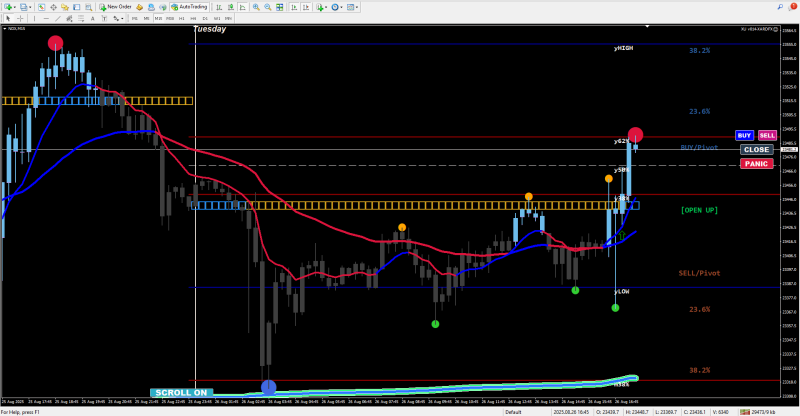Toggle the SCROLL ON button
The height and width of the screenshot is (416, 800).
tap(182, 393)
